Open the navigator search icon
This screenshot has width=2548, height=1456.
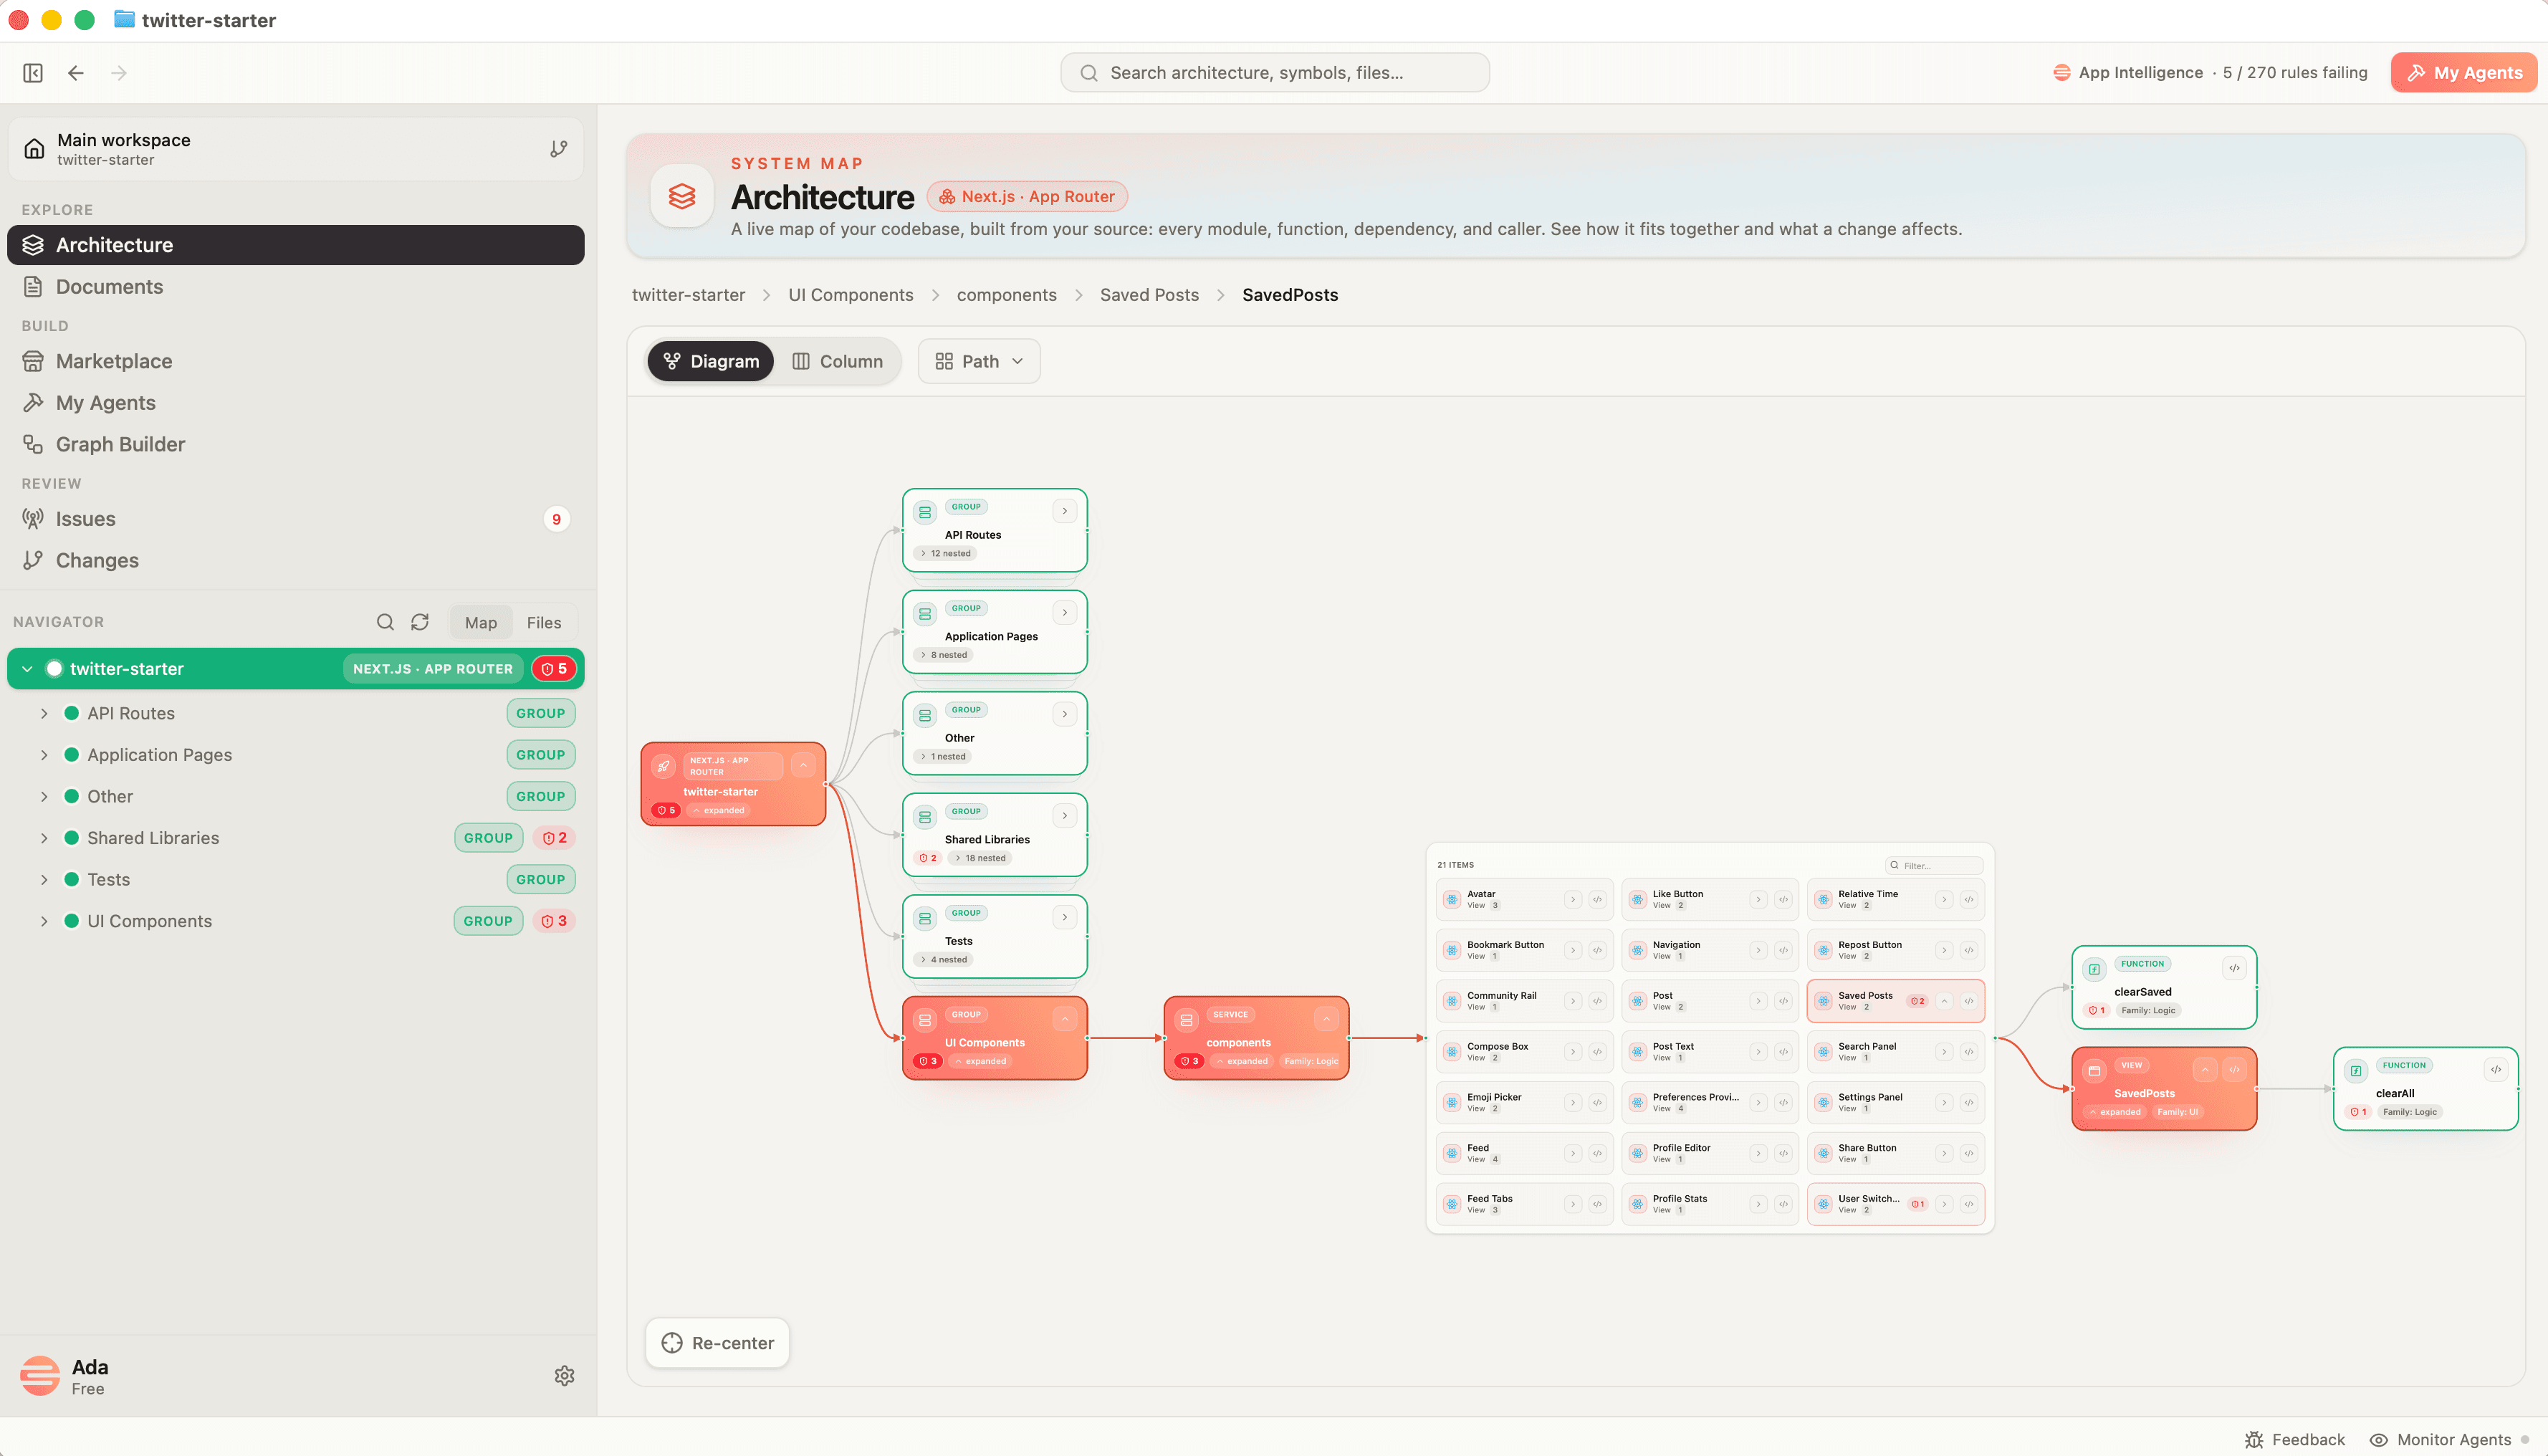pos(385,622)
